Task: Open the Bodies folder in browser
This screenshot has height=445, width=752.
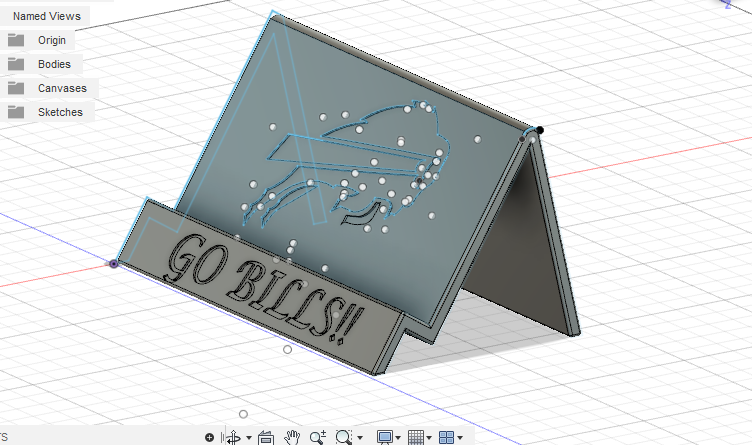Action: tap(54, 64)
